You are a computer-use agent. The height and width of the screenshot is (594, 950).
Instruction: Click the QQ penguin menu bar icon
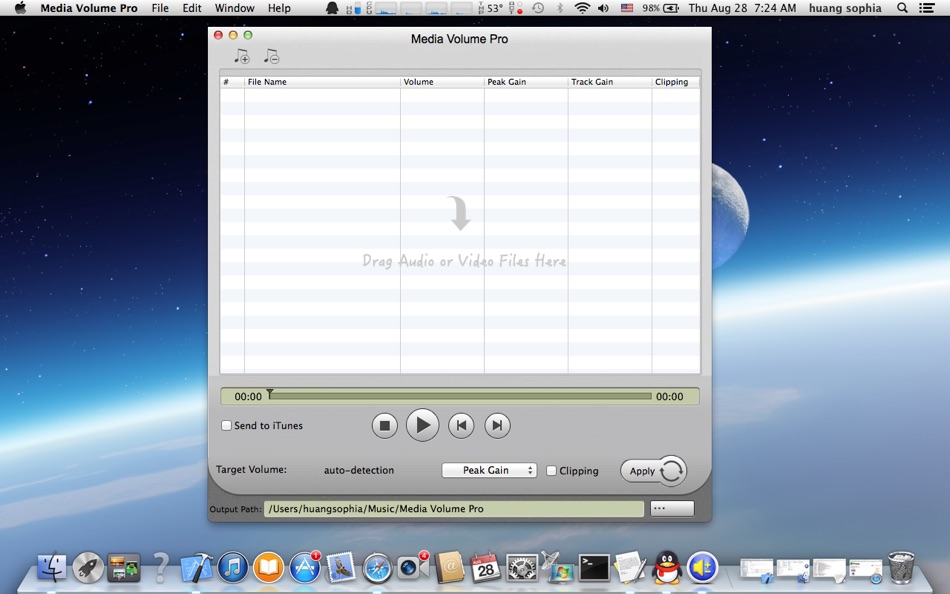[x=332, y=8]
